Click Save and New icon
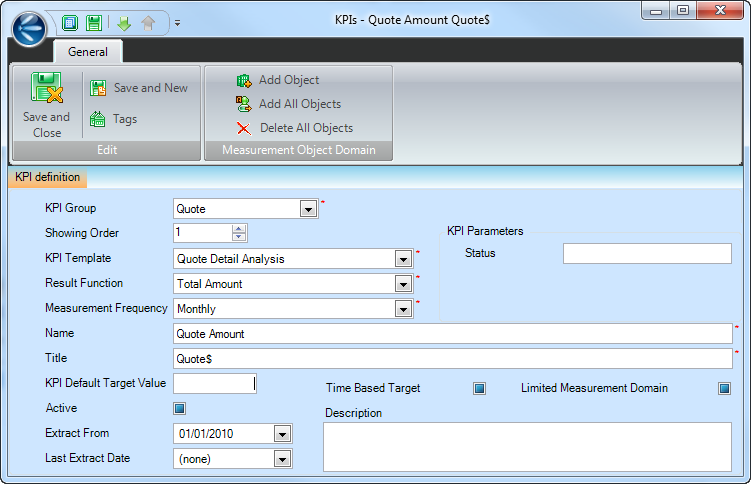Viewport: 751px width, 484px height. tap(98, 88)
